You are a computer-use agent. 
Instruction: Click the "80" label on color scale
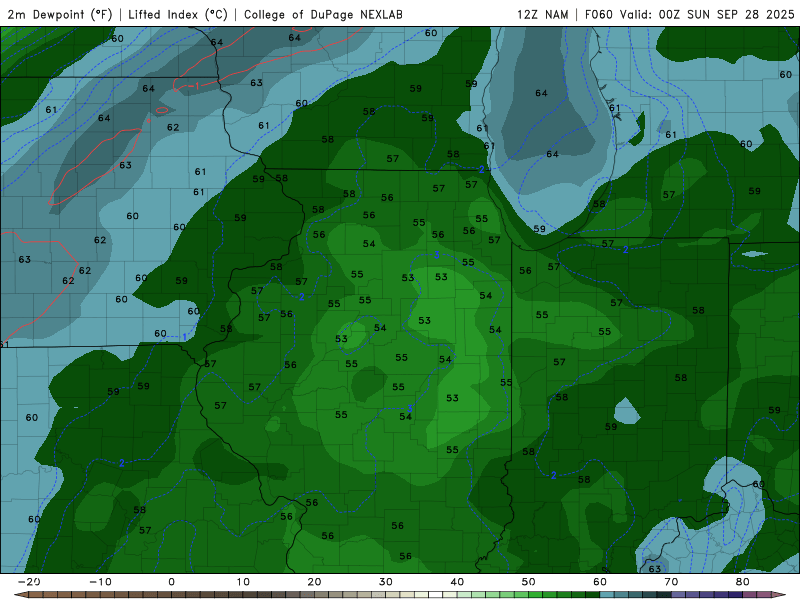(743, 582)
